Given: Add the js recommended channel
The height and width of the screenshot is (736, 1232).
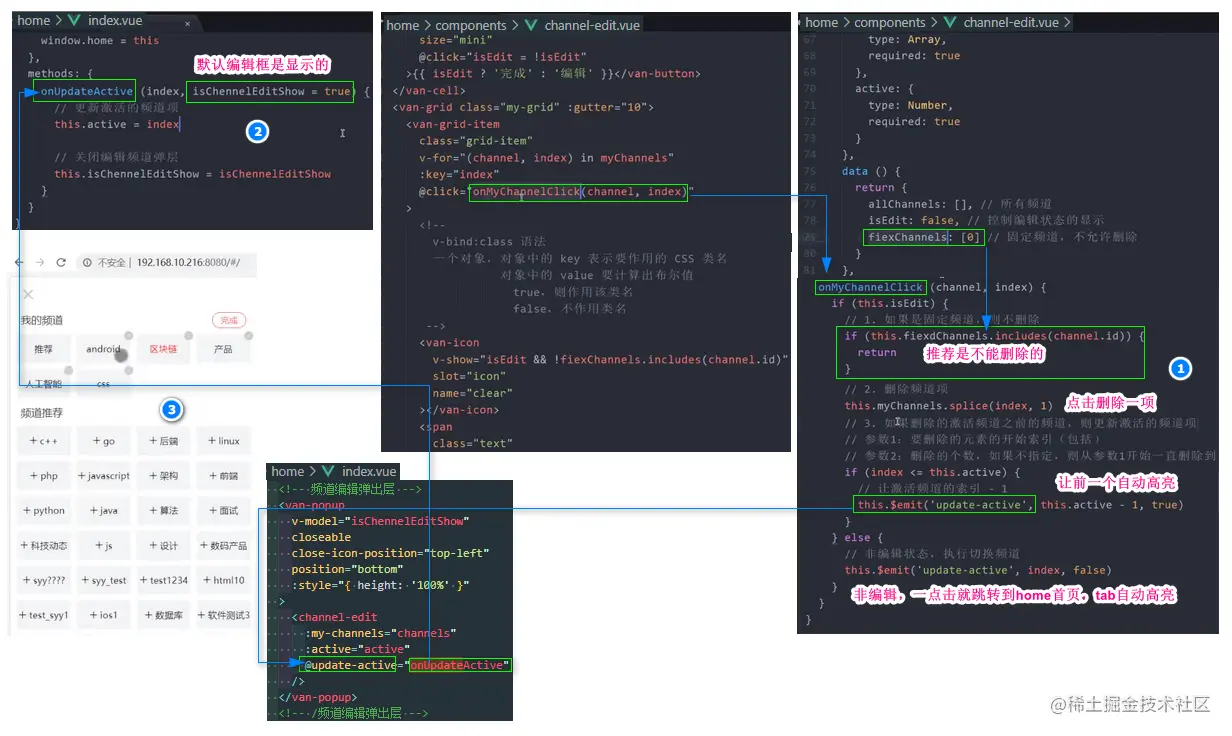Looking at the screenshot, I should click(x=103, y=545).
